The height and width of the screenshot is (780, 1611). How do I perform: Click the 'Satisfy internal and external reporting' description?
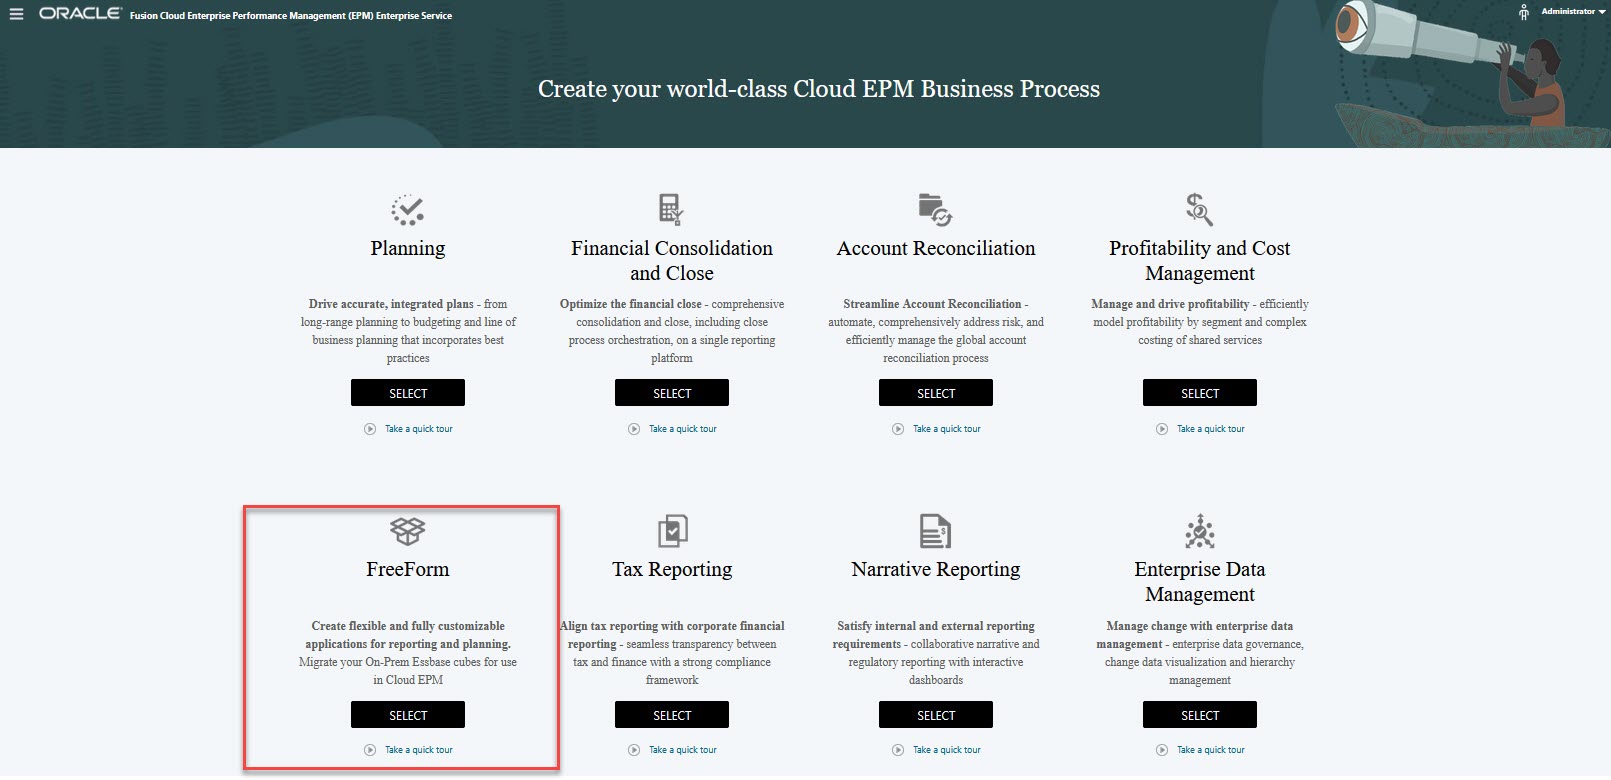(936, 653)
